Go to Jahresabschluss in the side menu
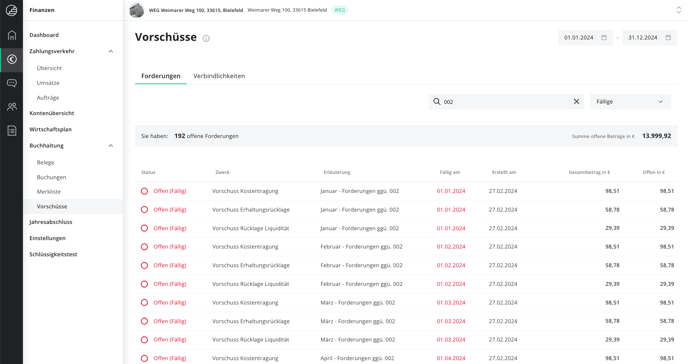The width and height of the screenshot is (688, 364). [51, 222]
